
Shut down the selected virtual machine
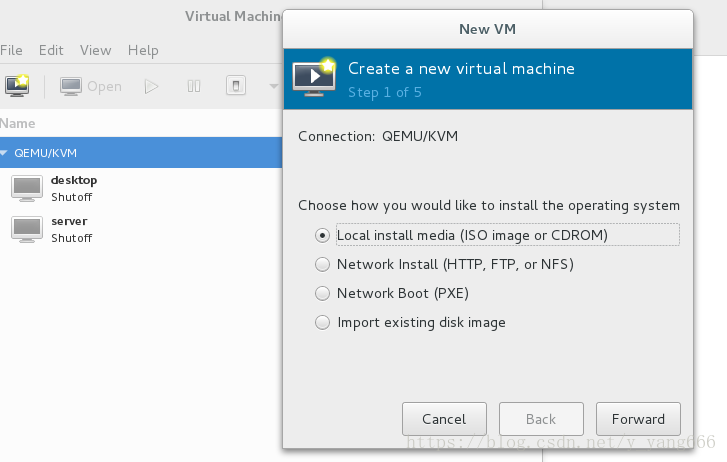tap(236, 86)
